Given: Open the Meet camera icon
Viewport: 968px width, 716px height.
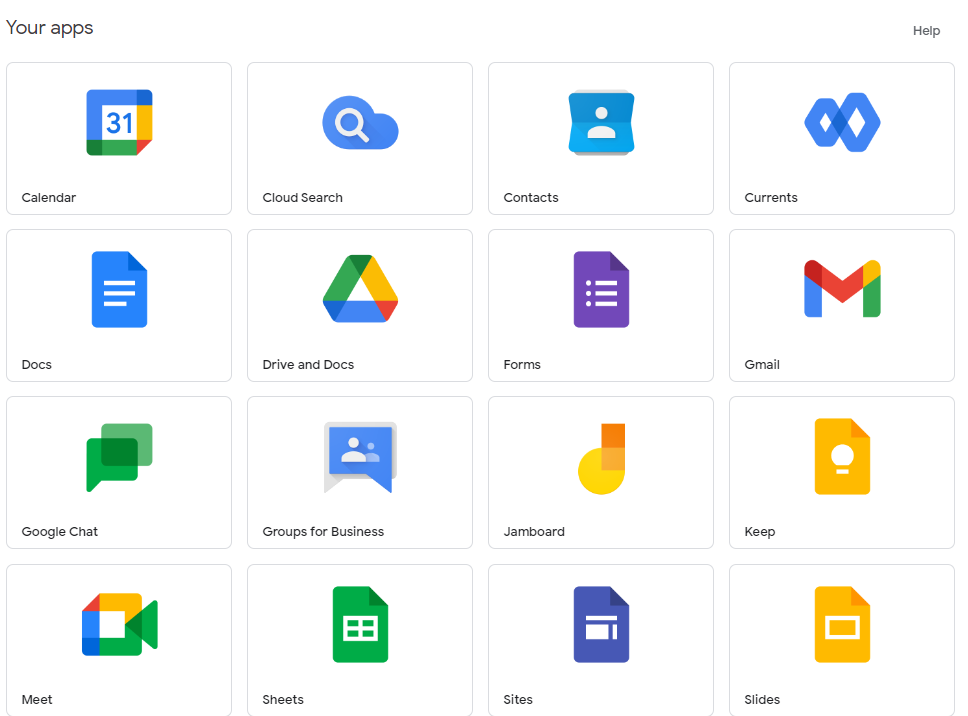Looking at the screenshot, I should 120,624.
